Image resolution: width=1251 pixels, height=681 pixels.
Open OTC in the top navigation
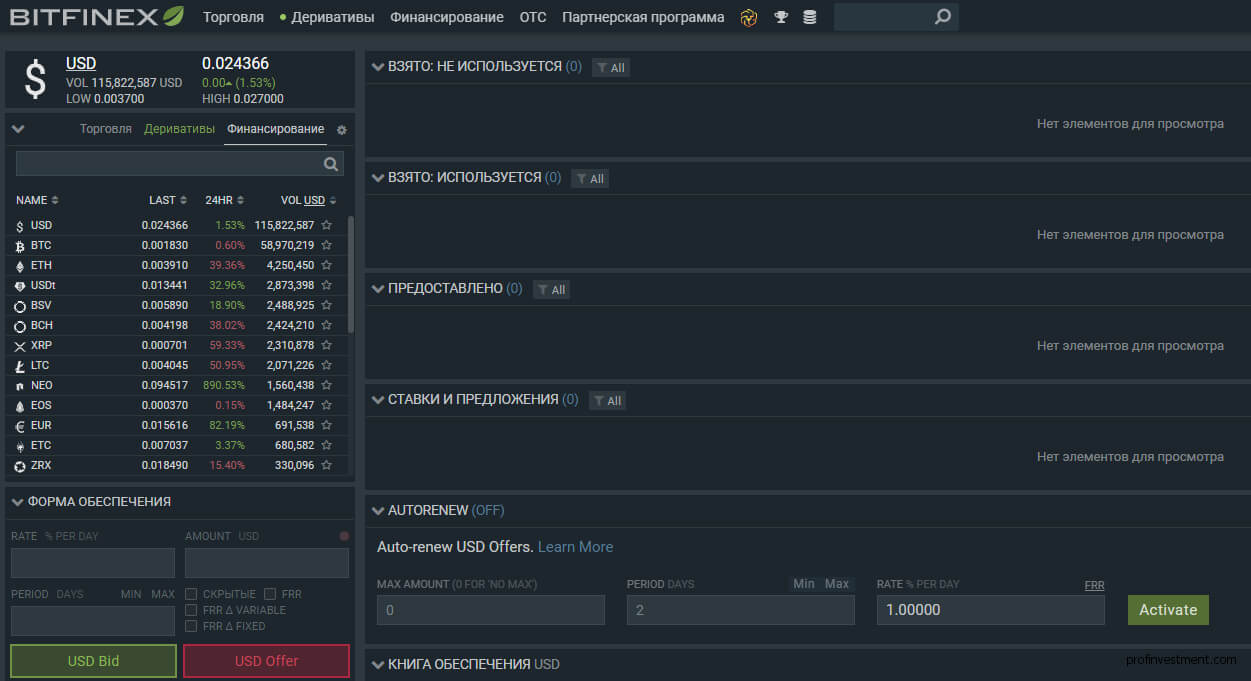coord(533,17)
